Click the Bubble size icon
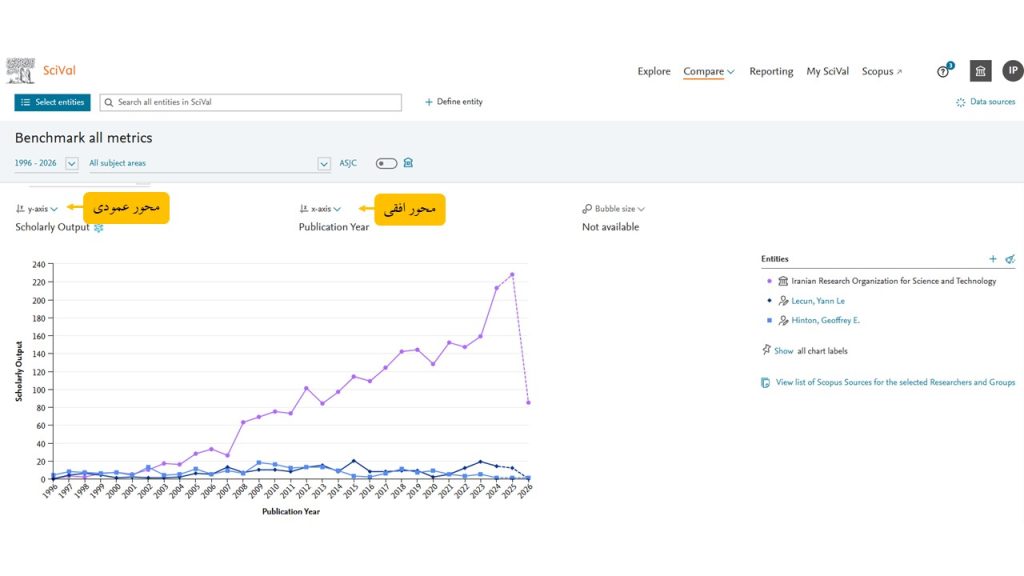 click(586, 209)
